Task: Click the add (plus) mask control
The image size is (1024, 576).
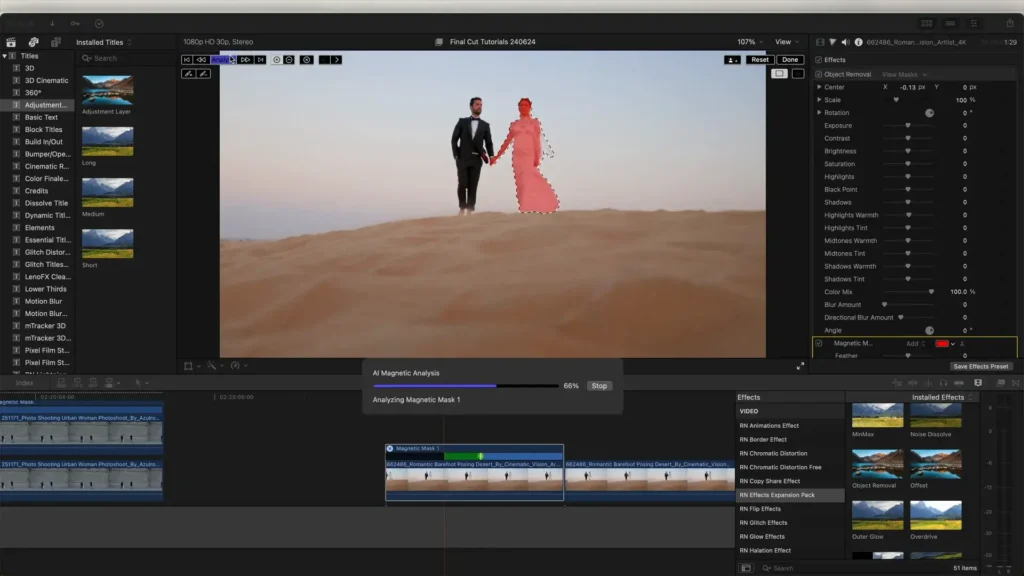Action: 277,59
